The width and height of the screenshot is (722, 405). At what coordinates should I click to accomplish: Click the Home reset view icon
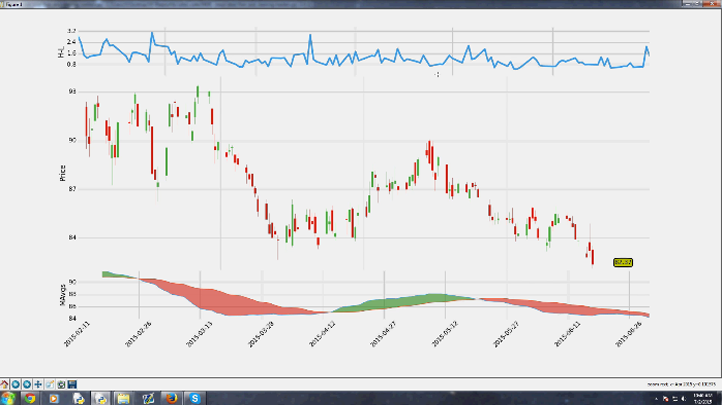pyautogui.click(x=5, y=383)
